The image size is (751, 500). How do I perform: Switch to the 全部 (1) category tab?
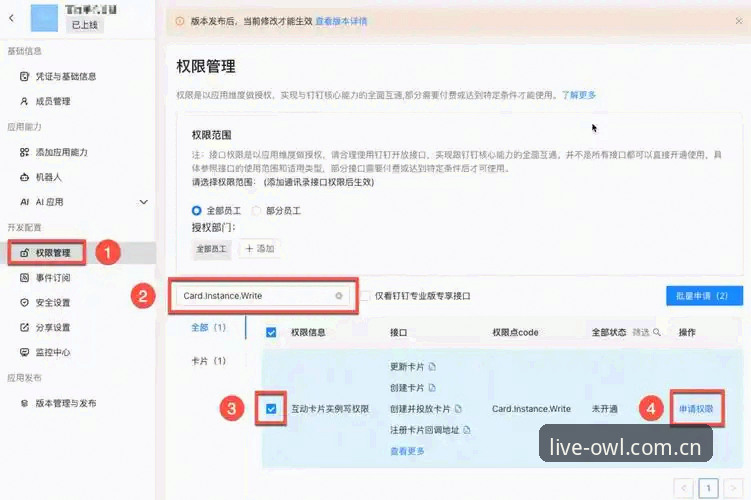pos(208,327)
